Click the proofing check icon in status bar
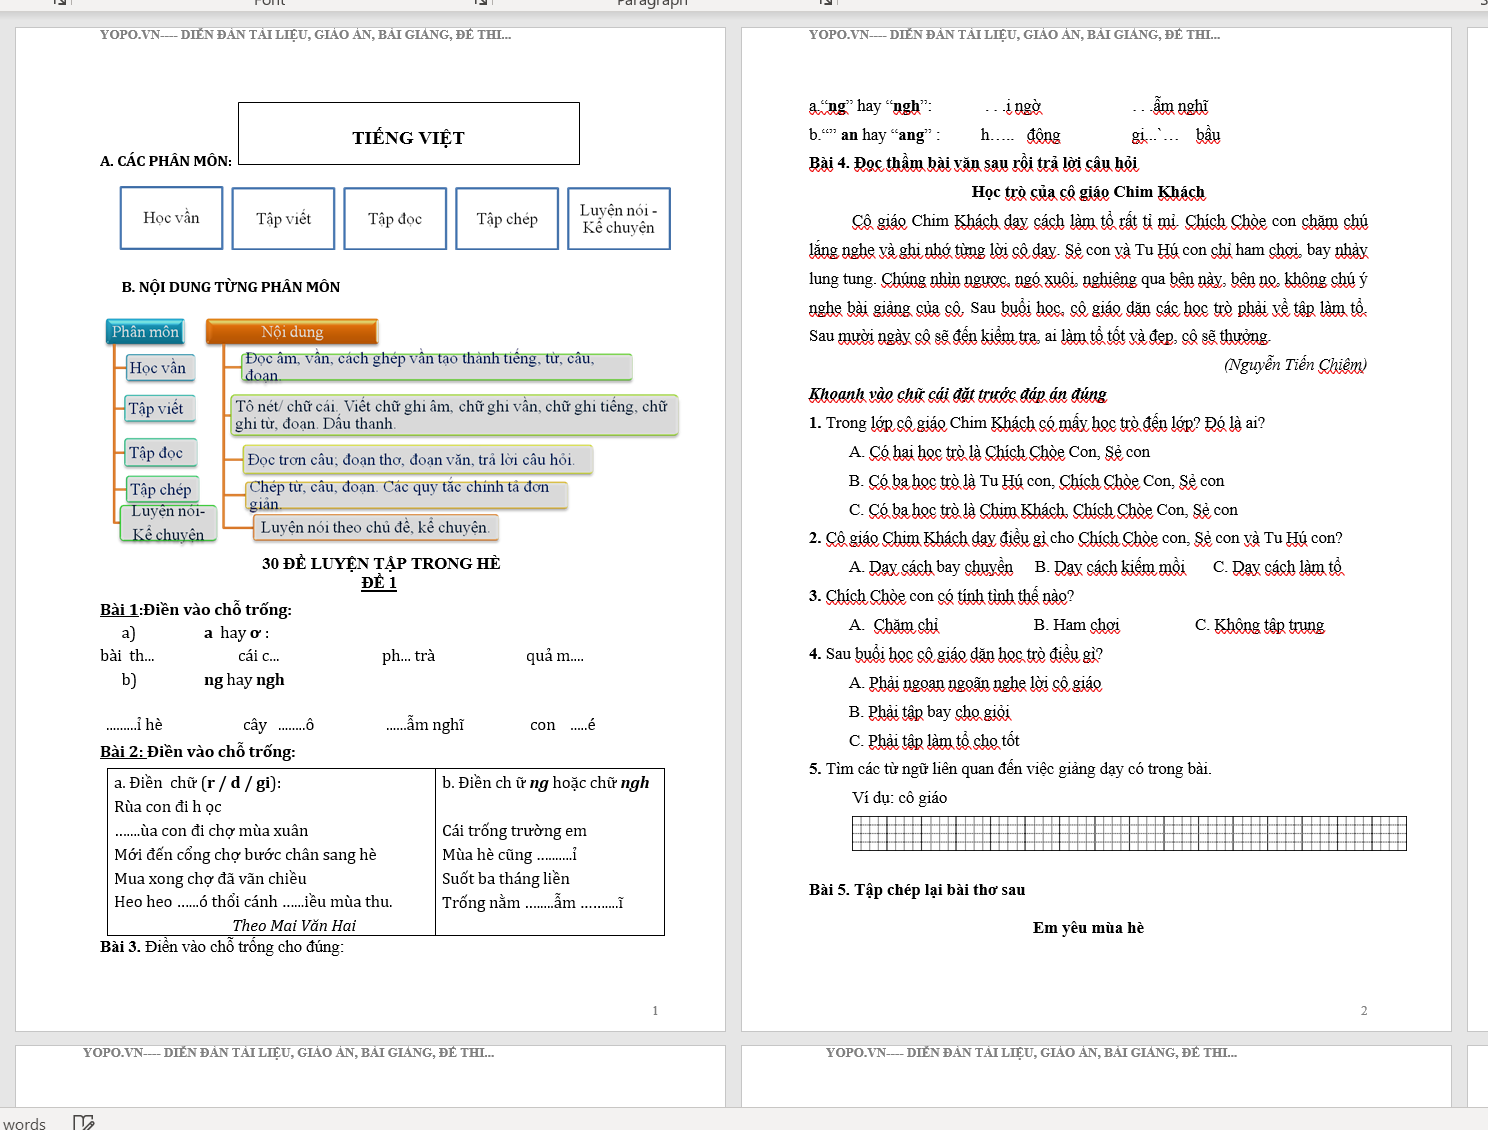The width and height of the screenshot is (1488, 1130). [83, 1122]
